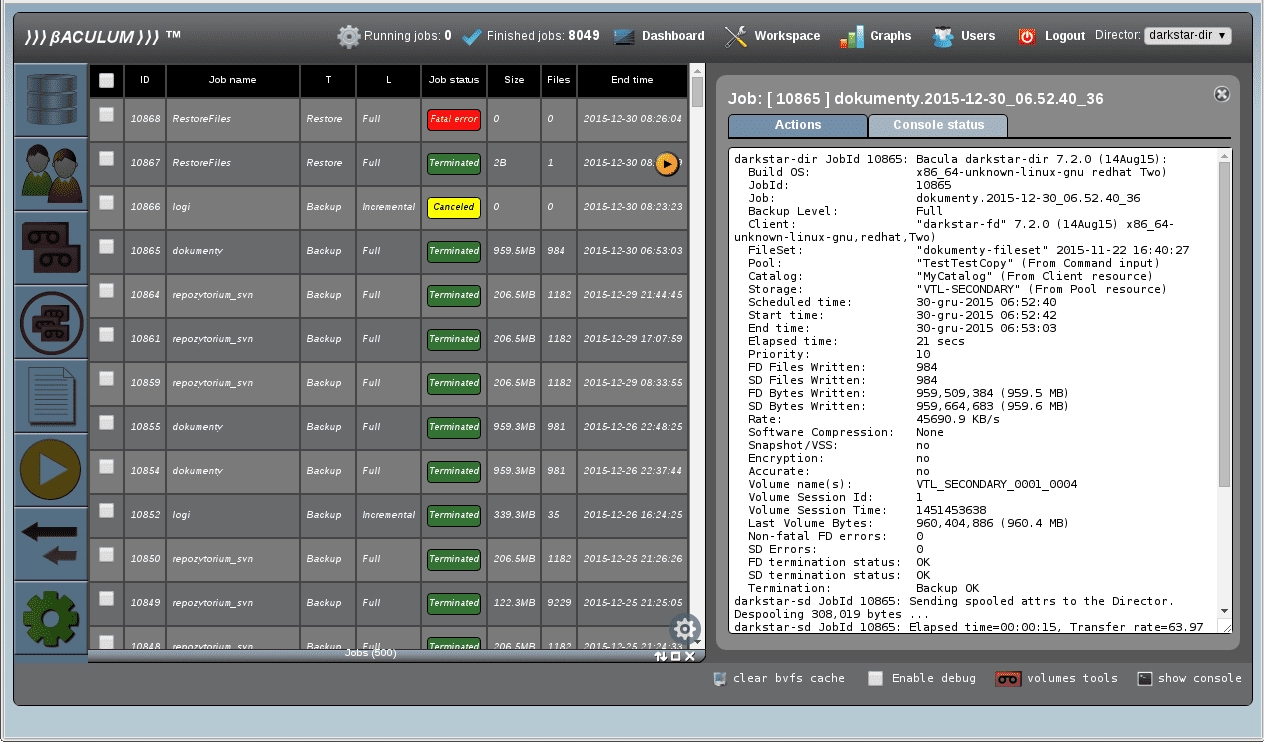Image resolution: width=1264 pixels, height=742 pixels.
Task: Sort by the T type column header
Action: pyautogui.click(x=329, y=80)
